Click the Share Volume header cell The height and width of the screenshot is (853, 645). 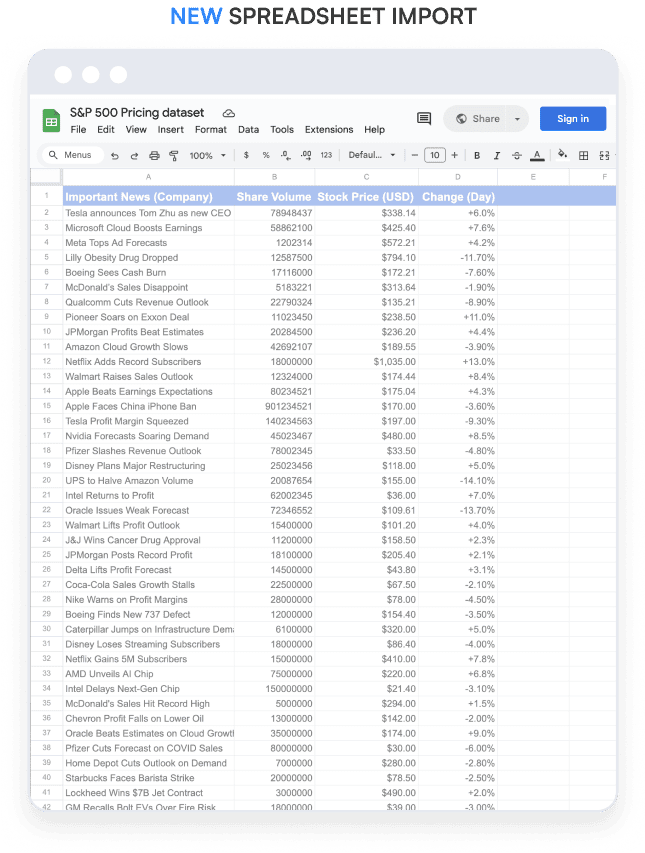[x=275, y=196]
